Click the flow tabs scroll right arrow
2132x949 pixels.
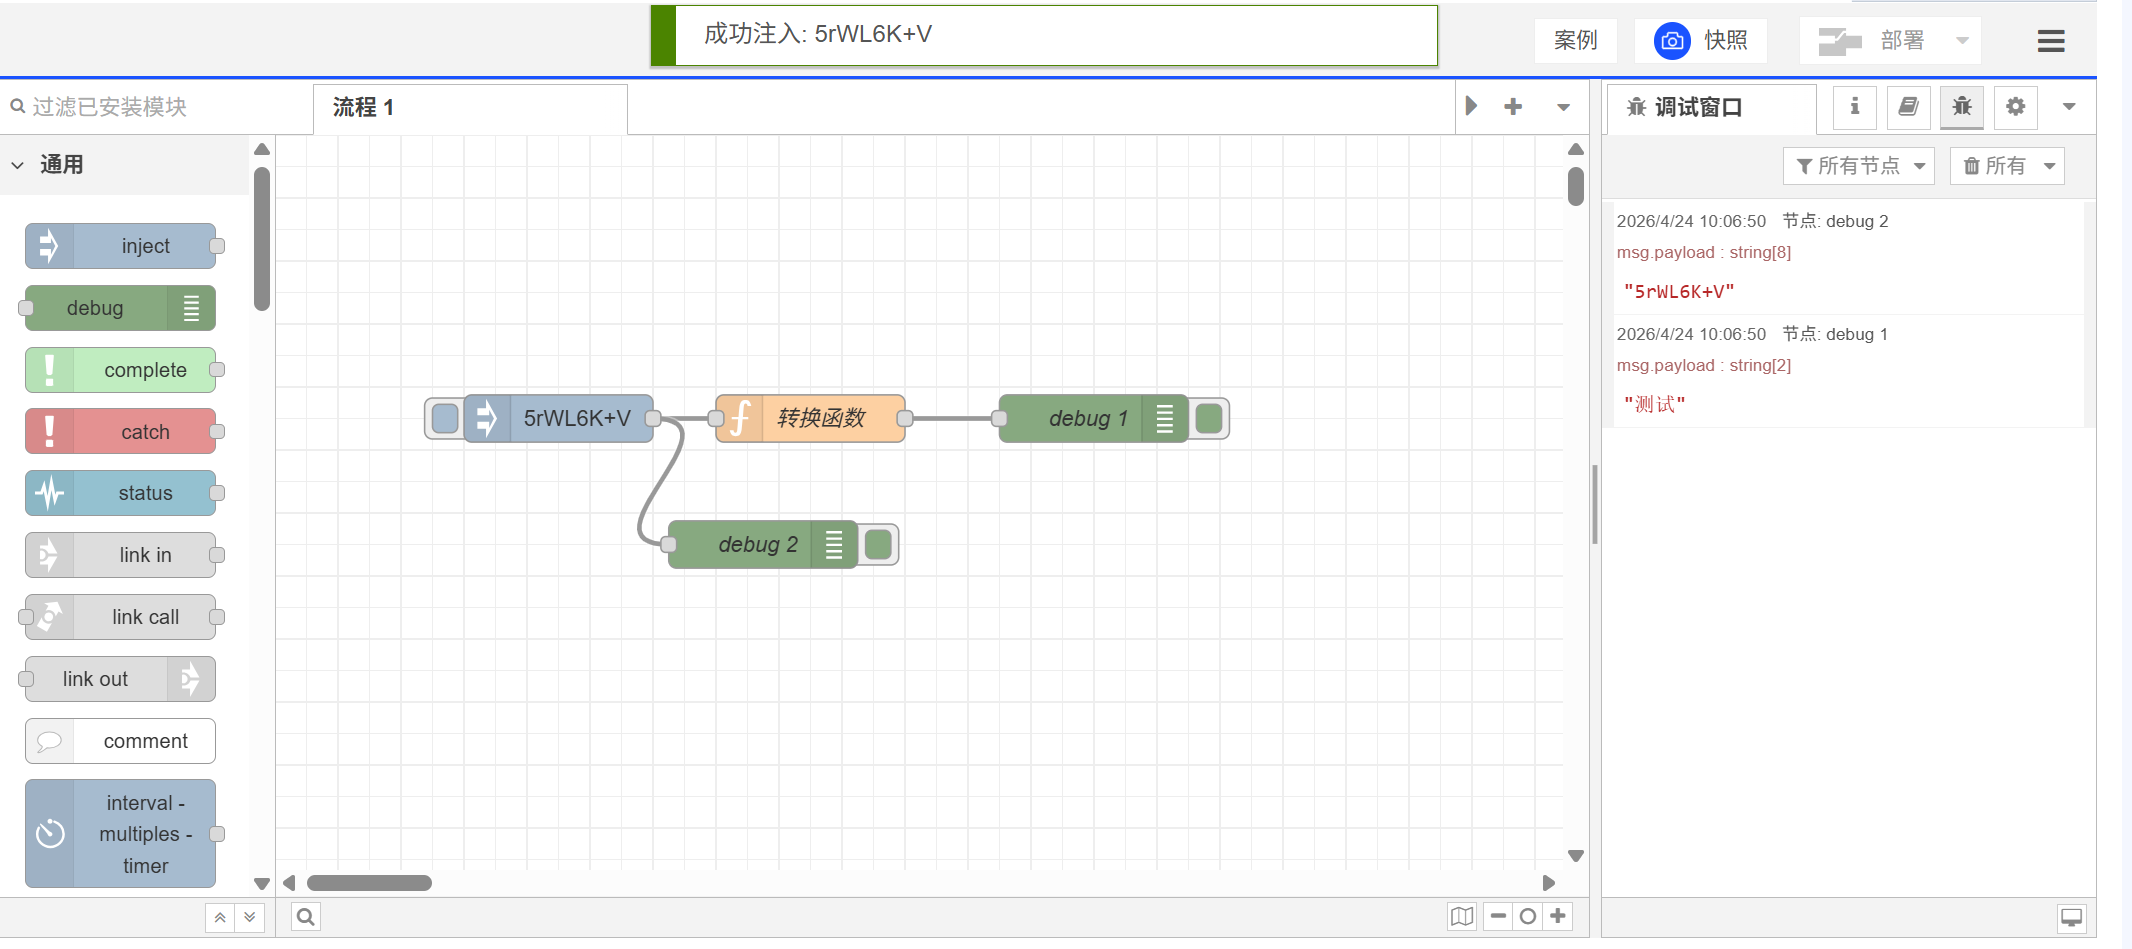[1471, 106]
